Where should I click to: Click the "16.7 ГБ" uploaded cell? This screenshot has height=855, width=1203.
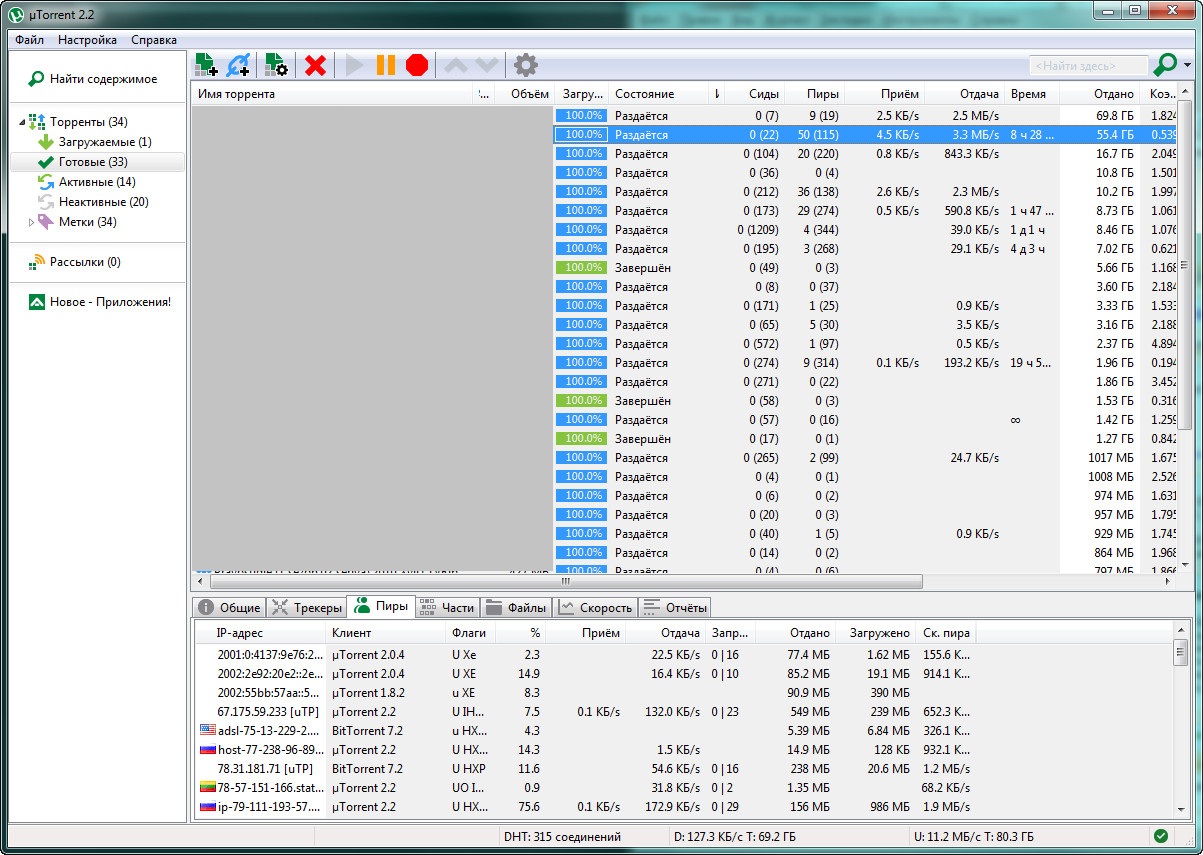pyautogui.click(x=1115, y=154)
